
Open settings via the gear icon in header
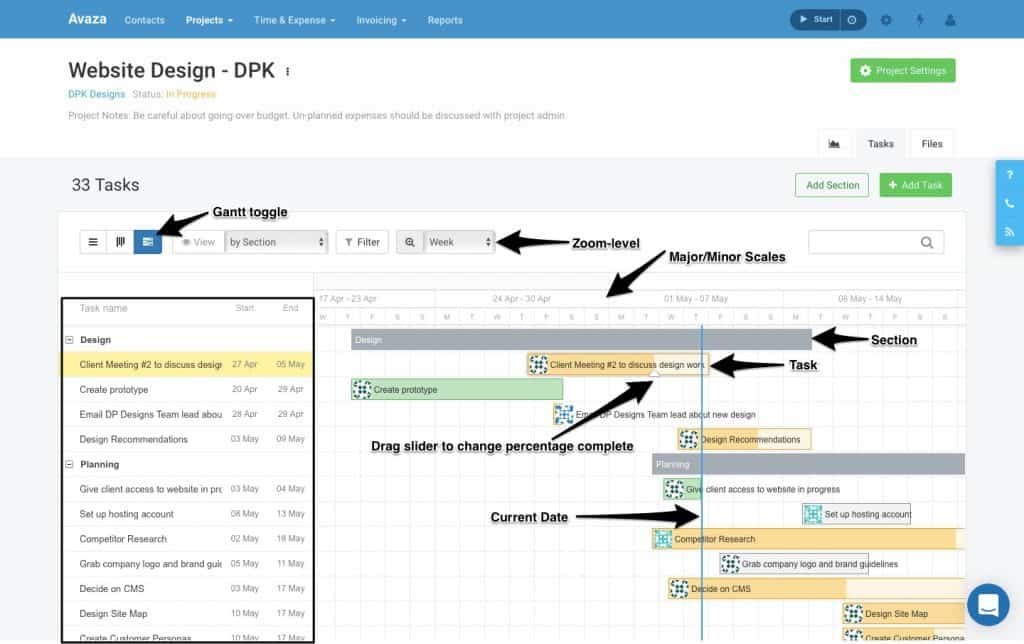[x=886, y=19]
